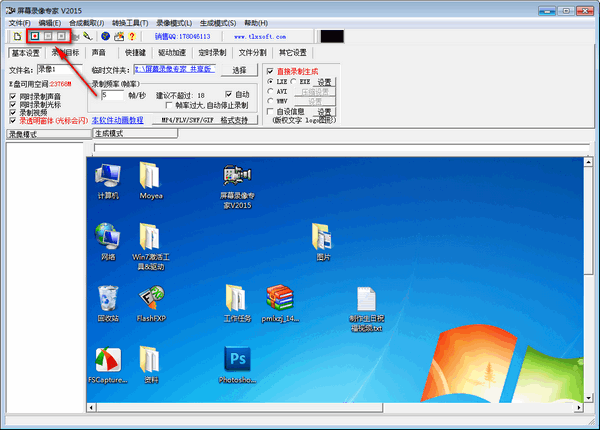Viewport: 600px width, 430px height.
Task: Click the Photoshop Ps icon in preview
Action: coord(237,365)
